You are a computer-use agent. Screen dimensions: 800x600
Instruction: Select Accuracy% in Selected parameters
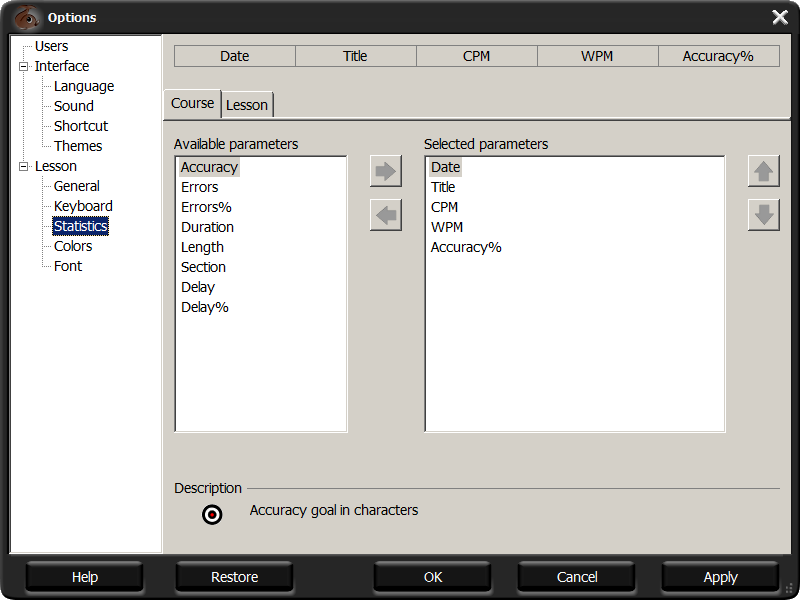point(466,247)
